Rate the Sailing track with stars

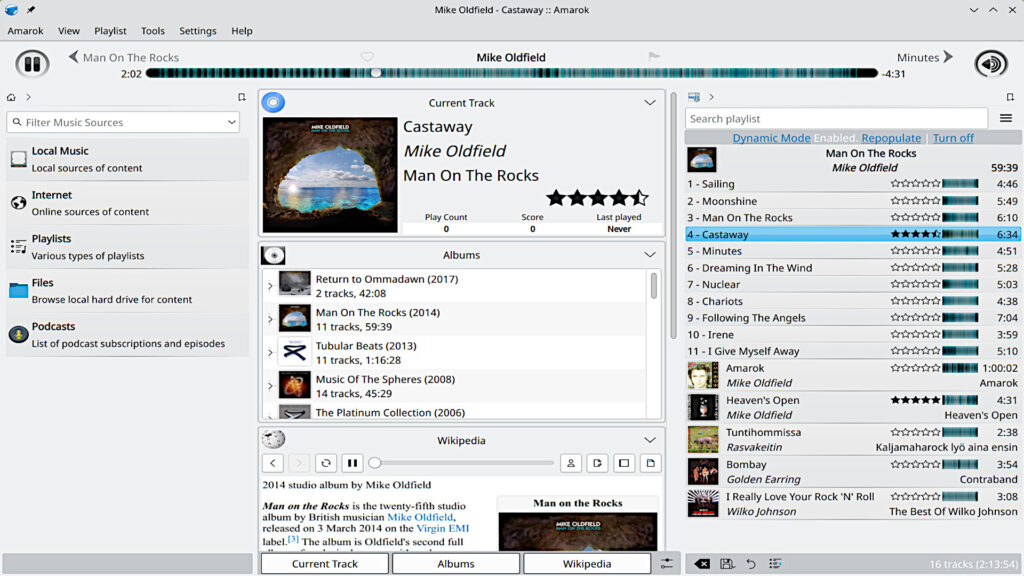(916, 184)
